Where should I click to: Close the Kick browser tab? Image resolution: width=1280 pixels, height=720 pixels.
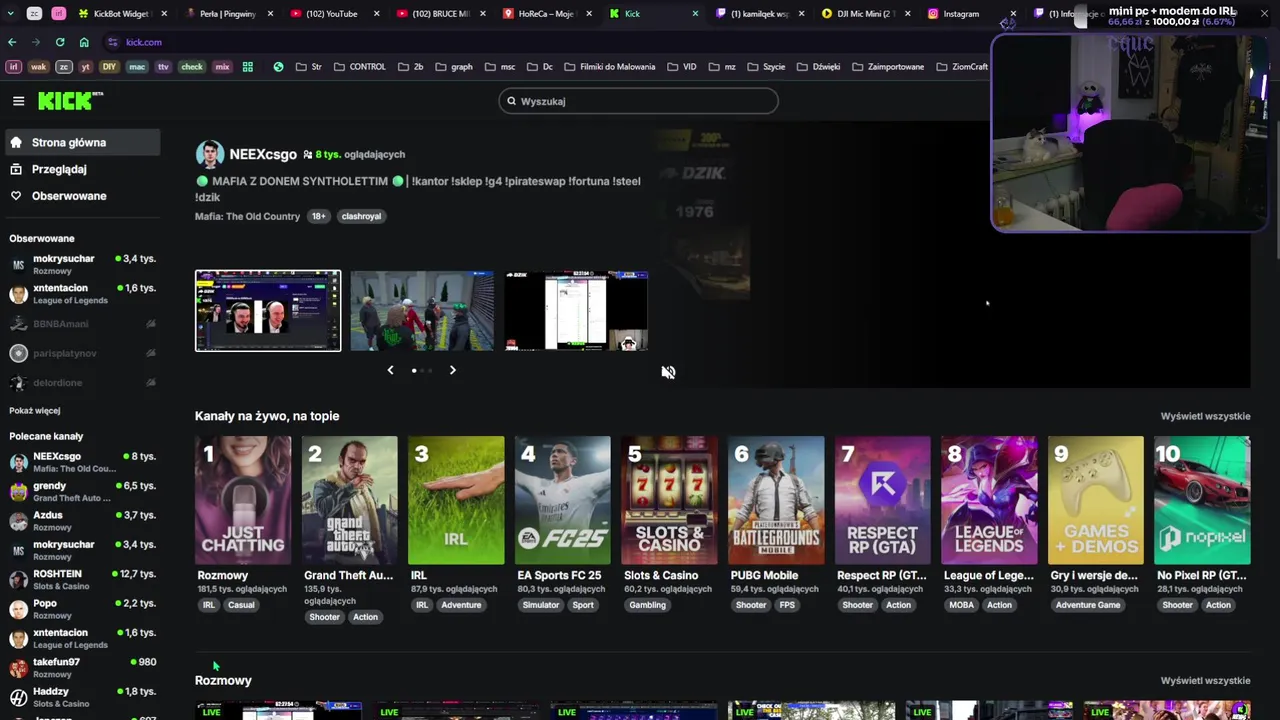tap(695, 14)
